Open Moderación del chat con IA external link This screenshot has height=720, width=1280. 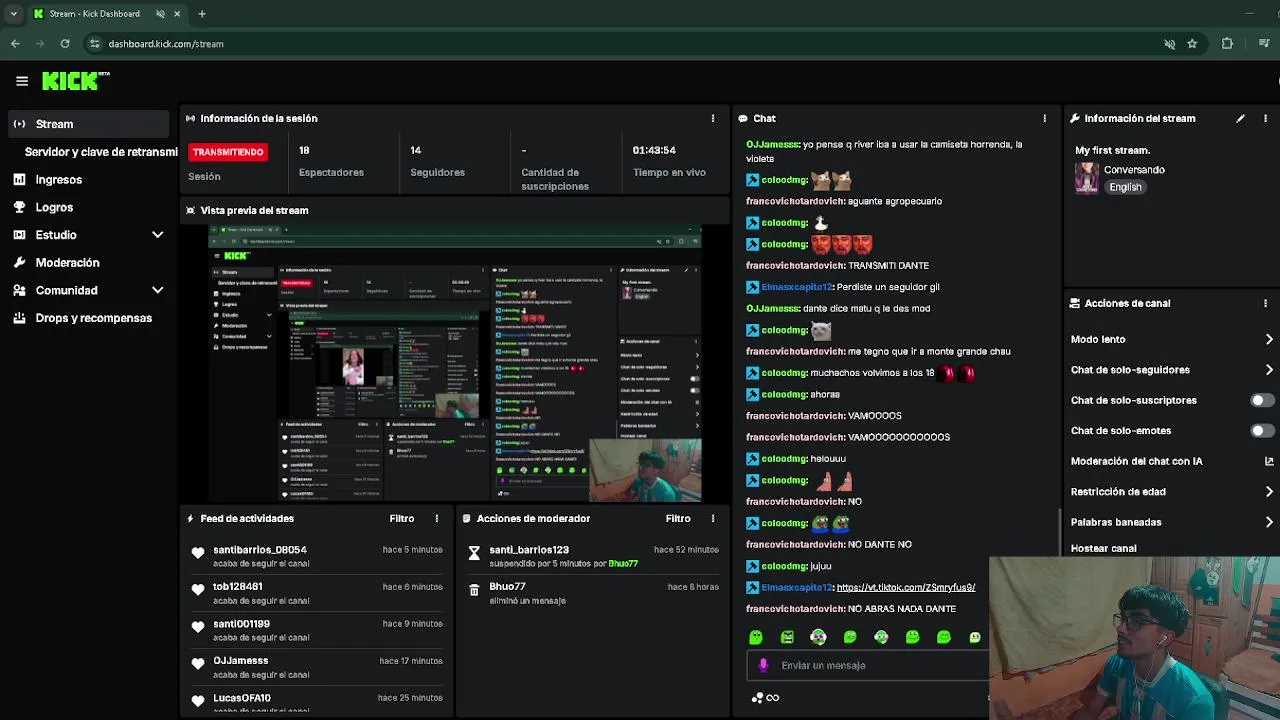tap(1269, 461)
